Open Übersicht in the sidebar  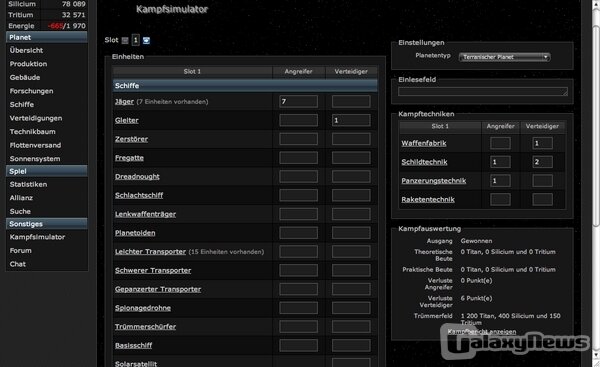[26, 50]
